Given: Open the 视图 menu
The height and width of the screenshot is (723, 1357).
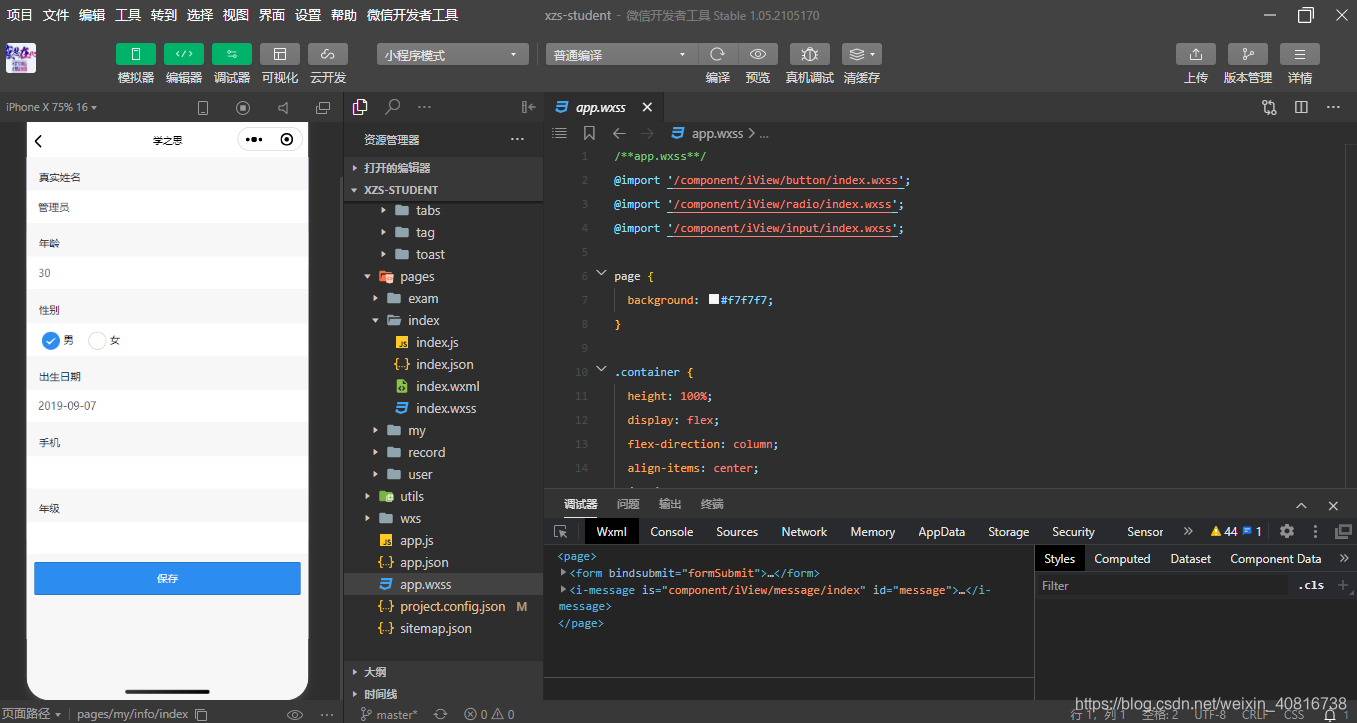Looking at the screenshot, I should (x=236, y=15).
